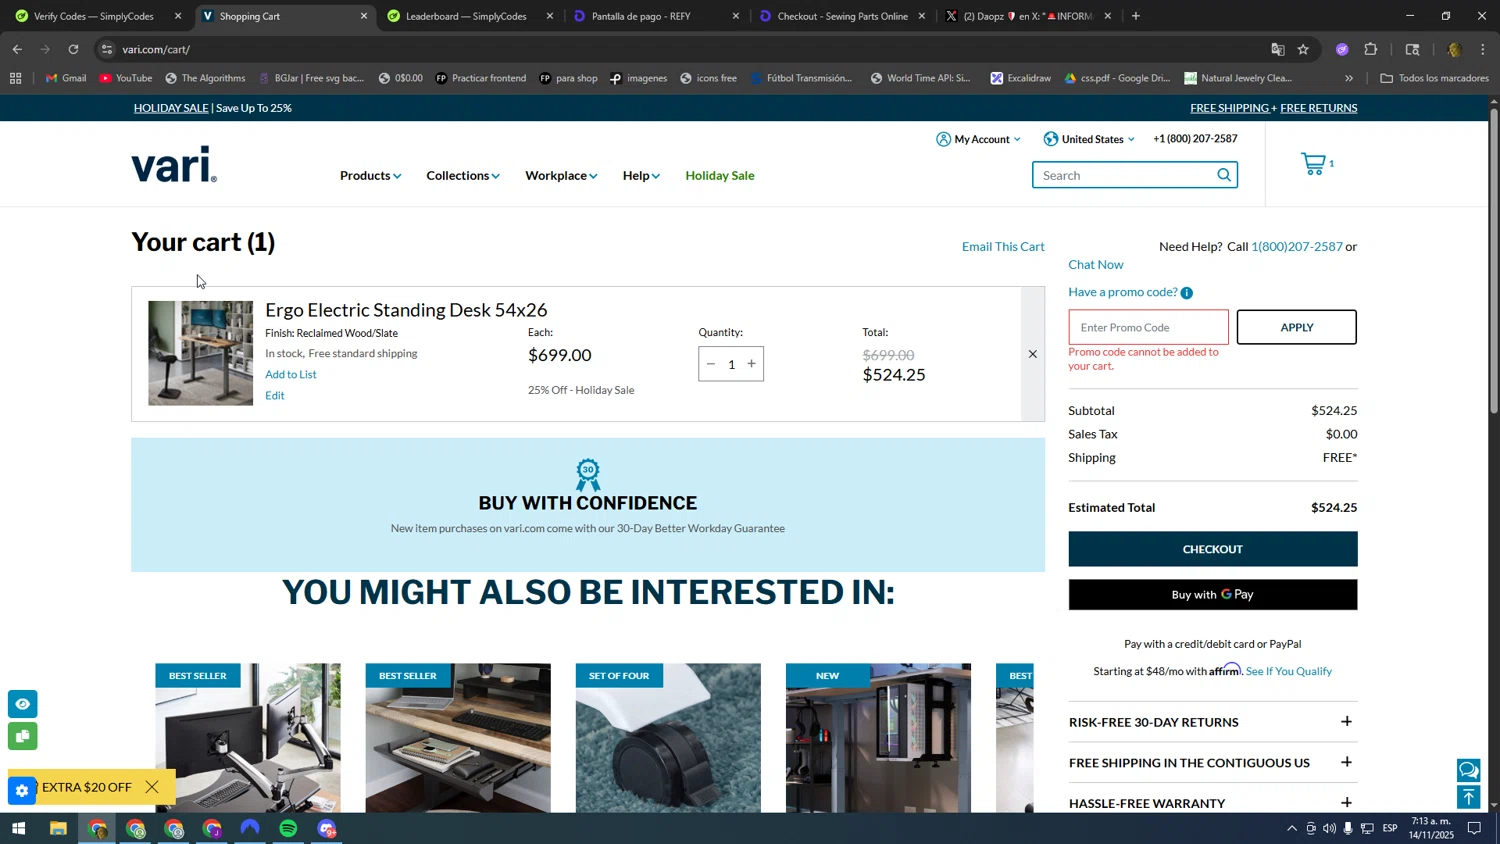Image resolution: width=1500 pixels, height=844 pixels.
Task: Click the translate page icon in address bar
Action: [1277, 49]
